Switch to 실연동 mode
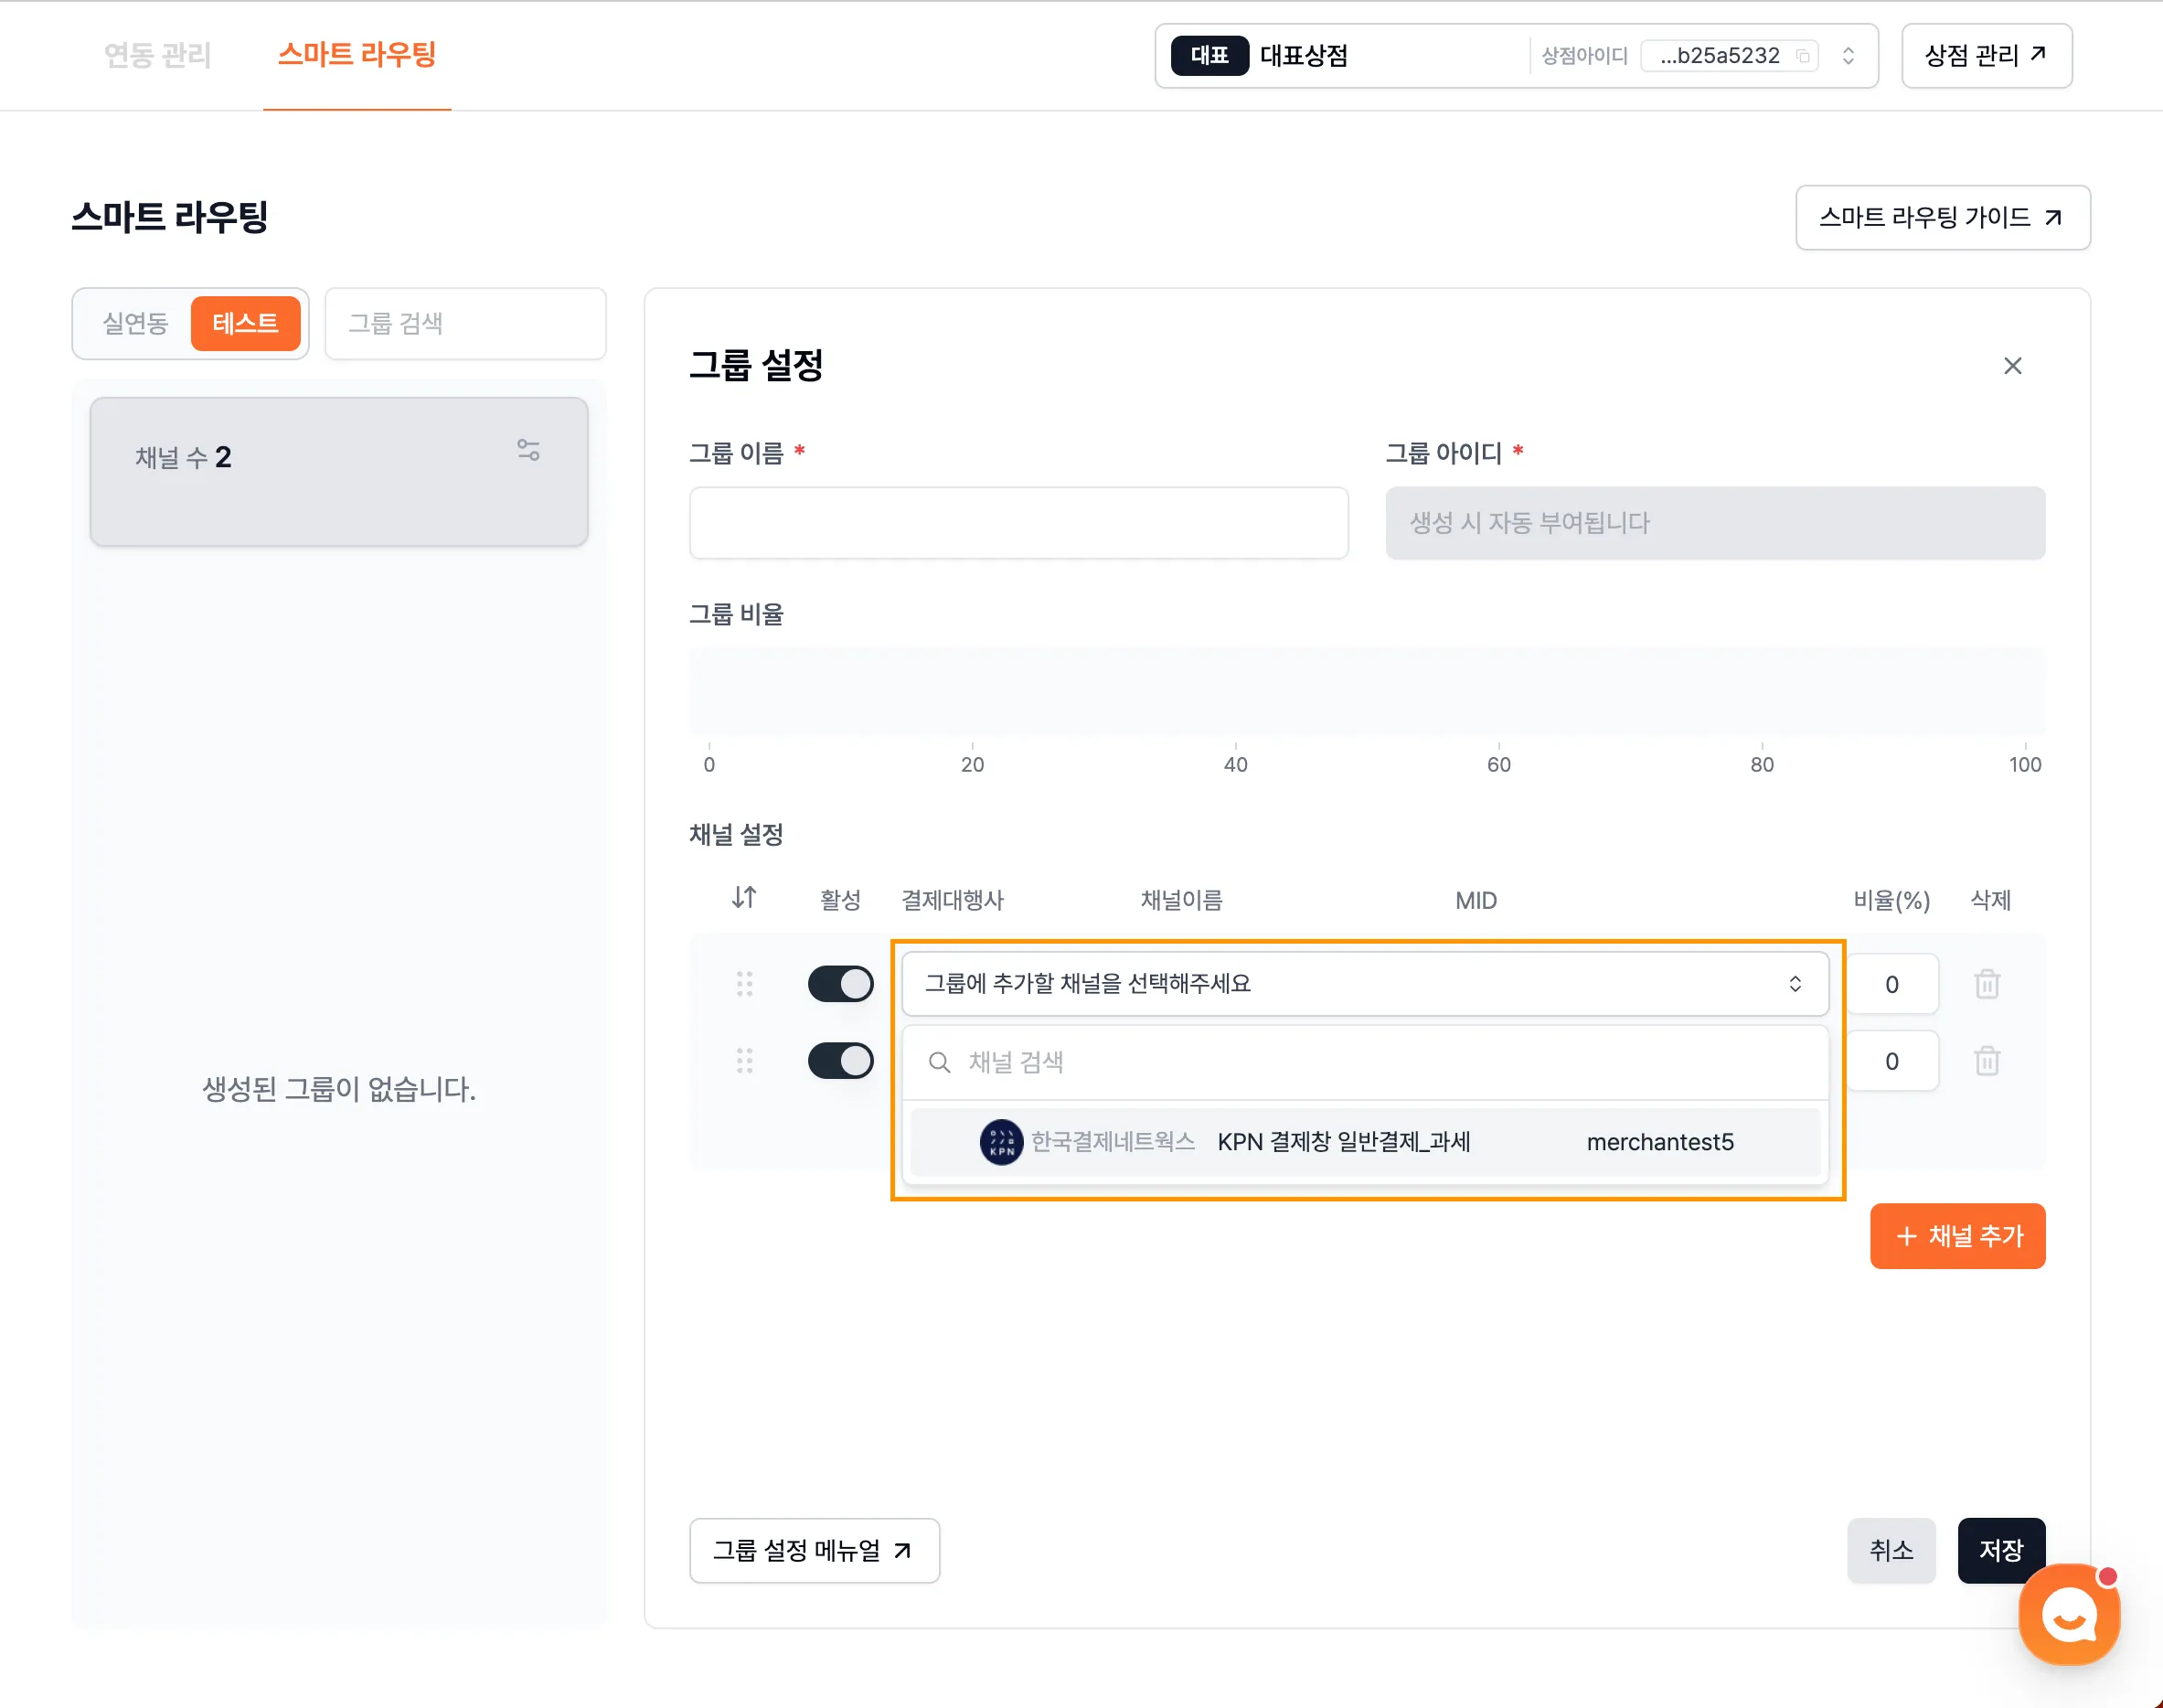 pos(135,324)
